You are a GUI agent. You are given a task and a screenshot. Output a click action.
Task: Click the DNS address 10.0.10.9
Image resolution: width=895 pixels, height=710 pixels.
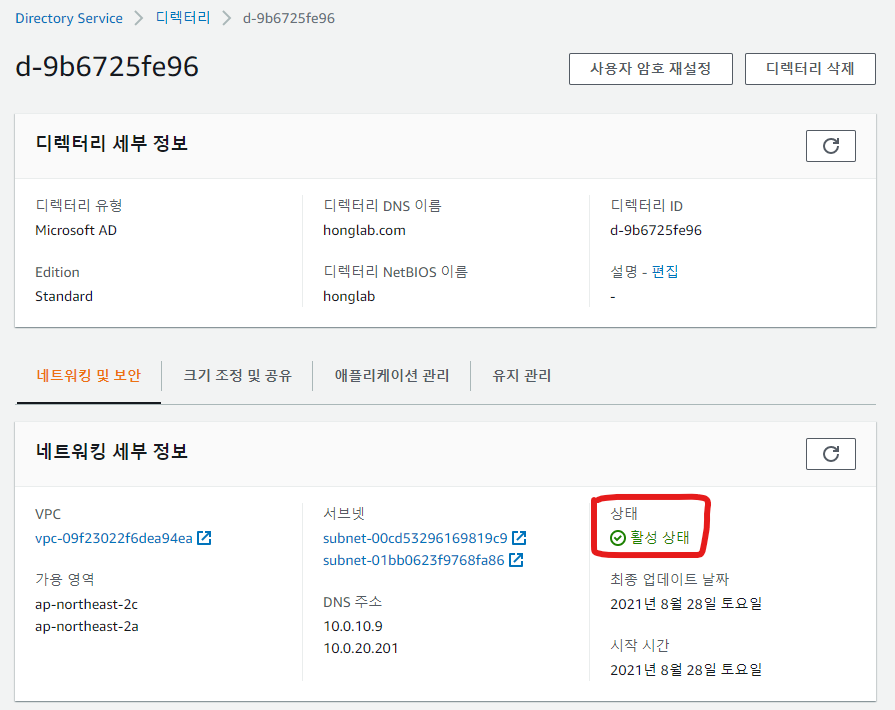[x=353, y=626]
